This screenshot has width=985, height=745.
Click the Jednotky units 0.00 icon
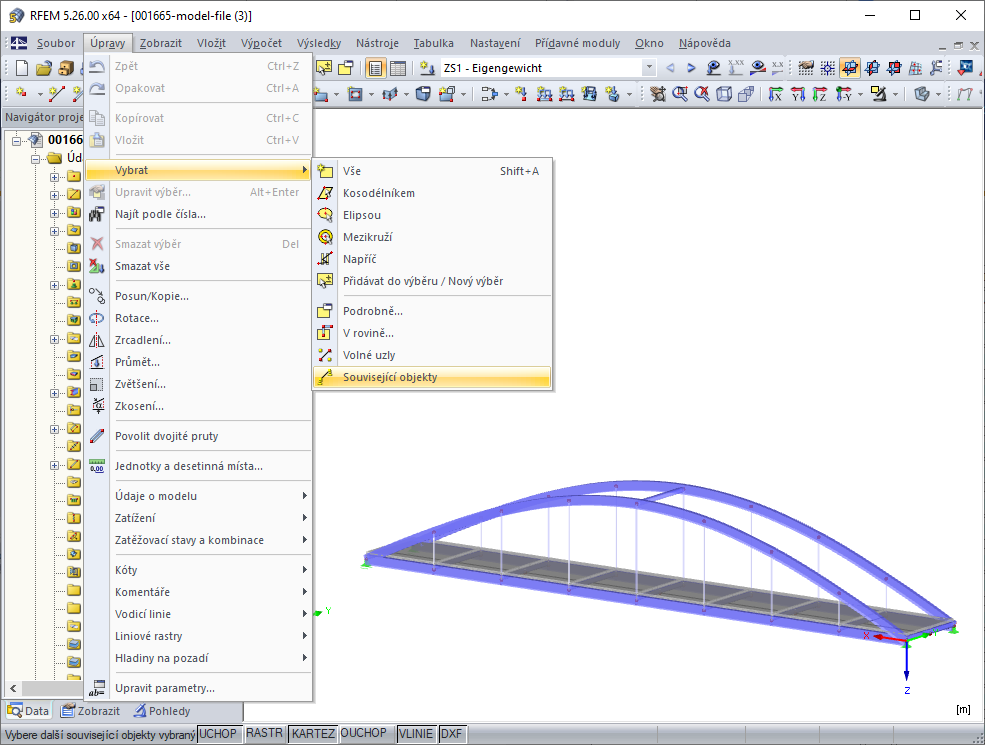tap(97, 466)
